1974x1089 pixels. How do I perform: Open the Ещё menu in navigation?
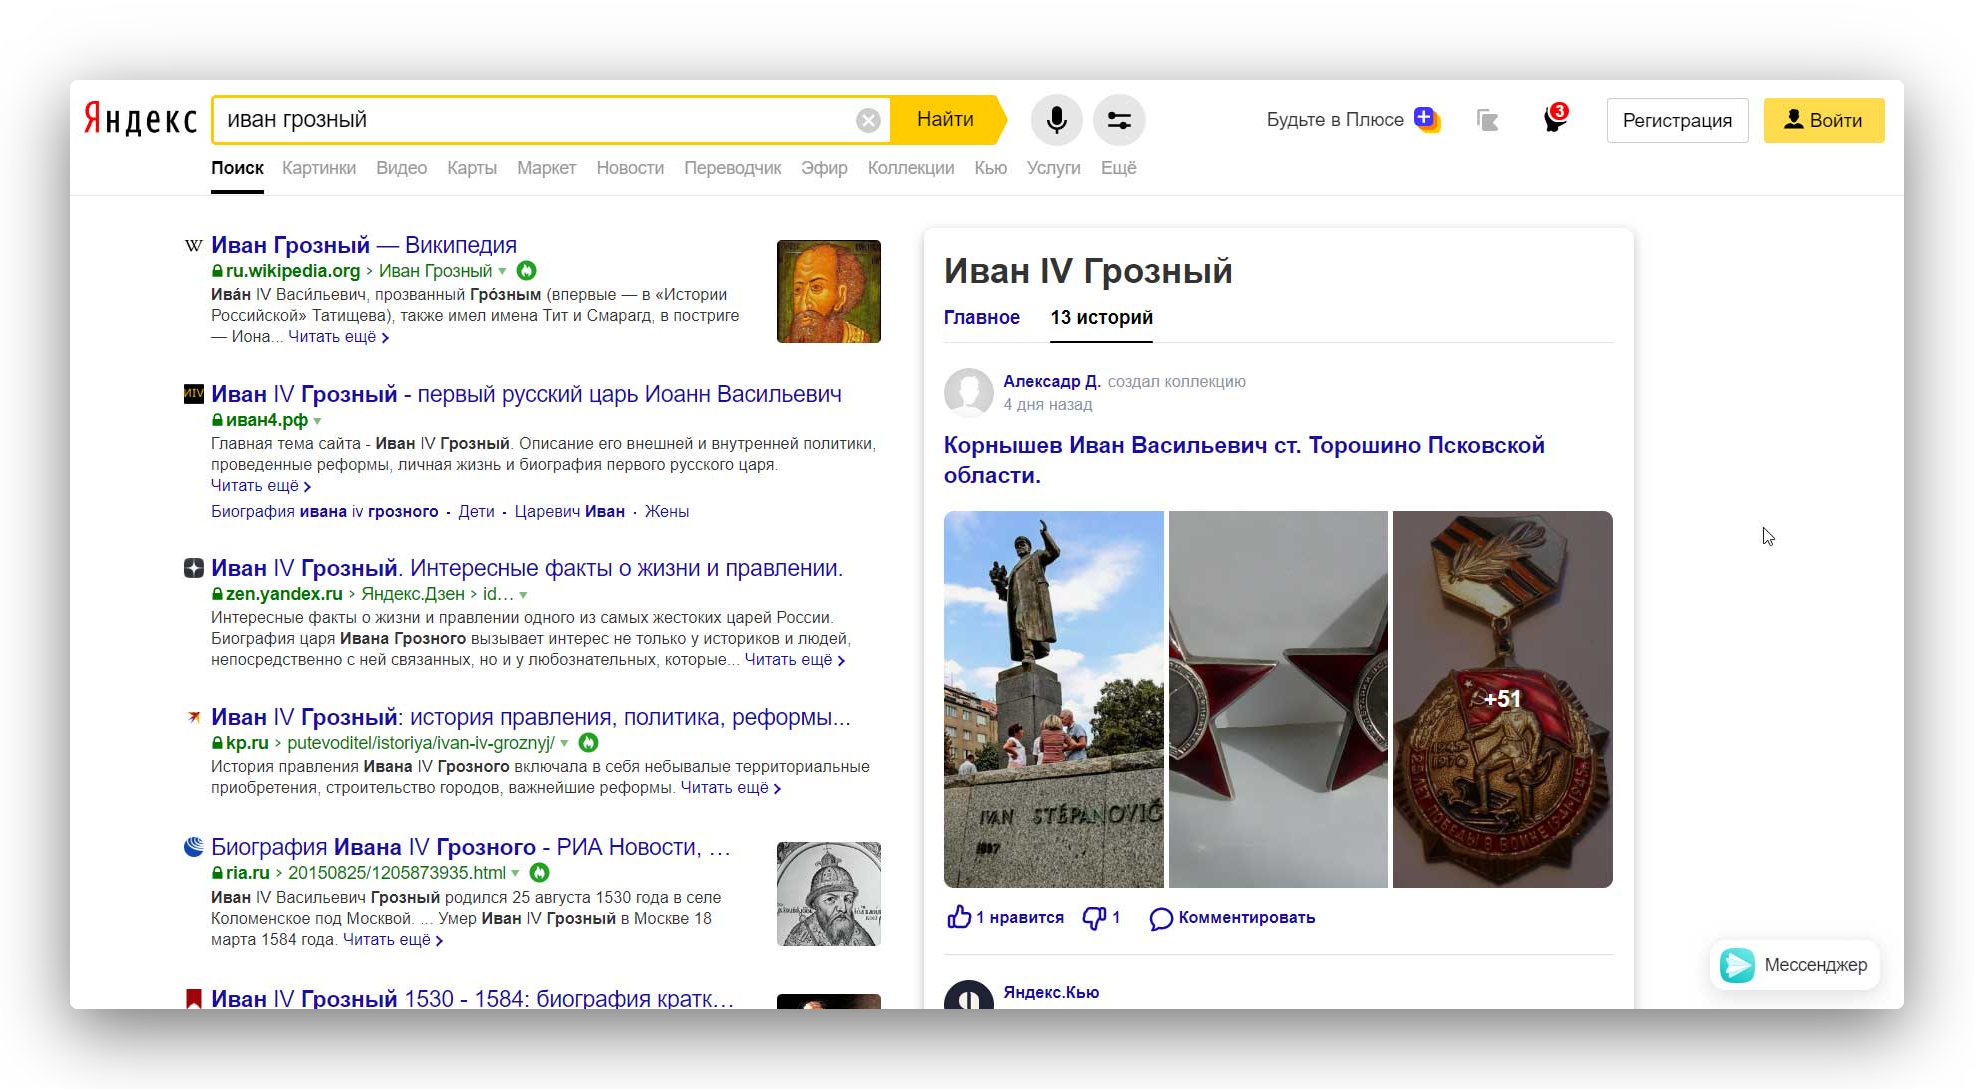click(x=1118, y=168)
